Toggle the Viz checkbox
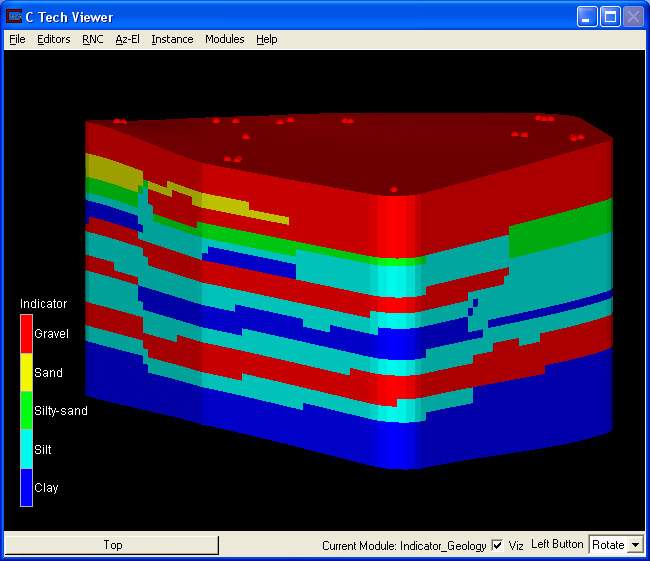Image resolution: width=650 pixels, height=561 pixels. (x=497, y=545)
